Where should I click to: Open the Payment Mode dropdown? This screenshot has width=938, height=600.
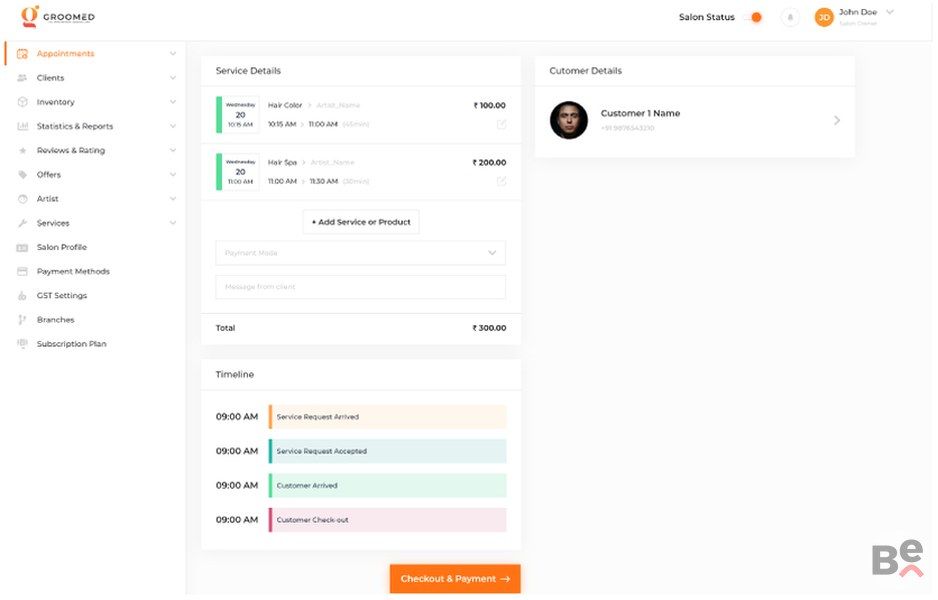pyautogui.click(x=360, y=253)
